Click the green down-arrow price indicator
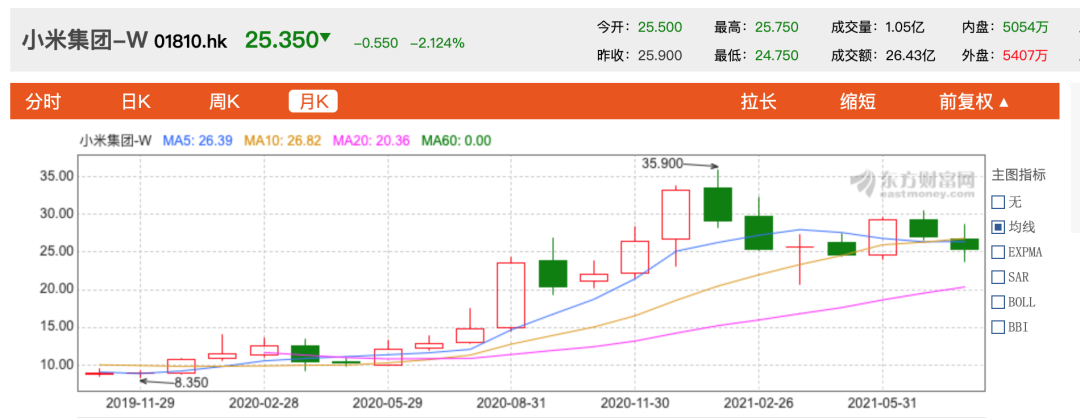 point(325,38)
